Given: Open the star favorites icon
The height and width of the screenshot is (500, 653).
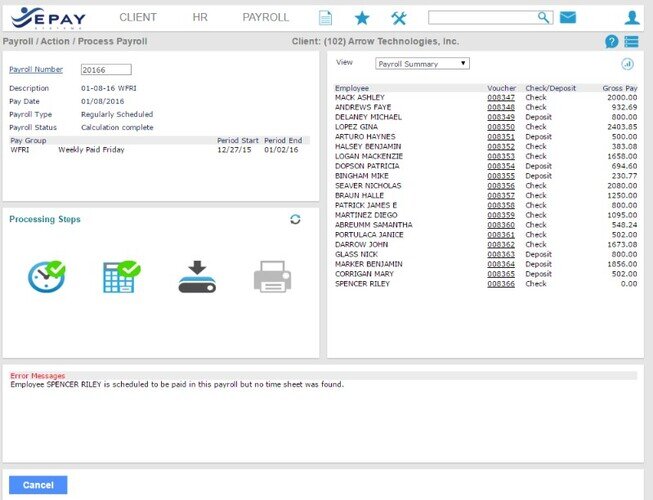Looking at the screenshot, I should pos(361,18).
